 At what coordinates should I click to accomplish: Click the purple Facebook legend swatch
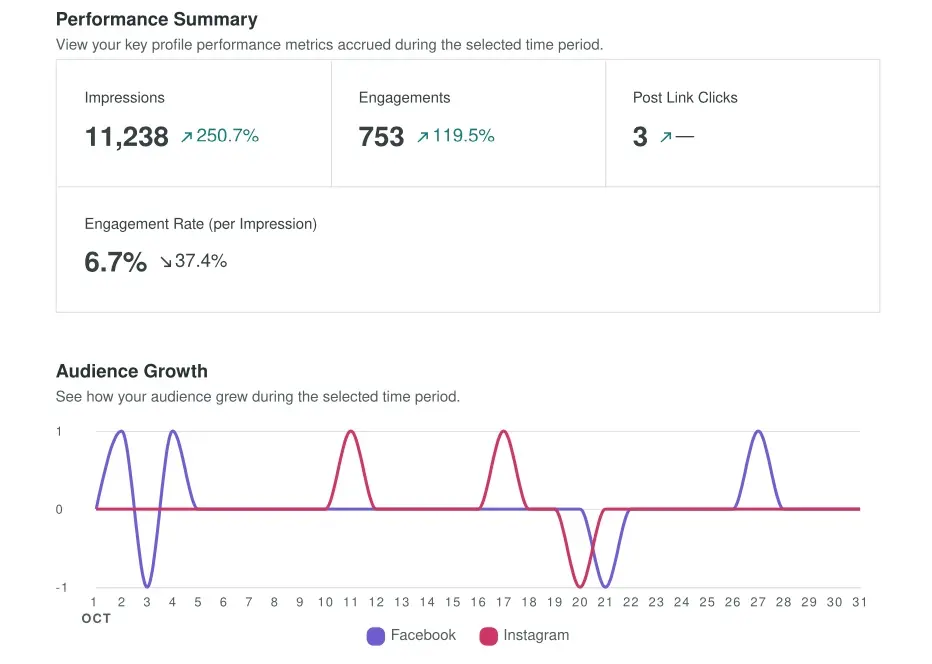pyautogui.click(x=376, y=636)
